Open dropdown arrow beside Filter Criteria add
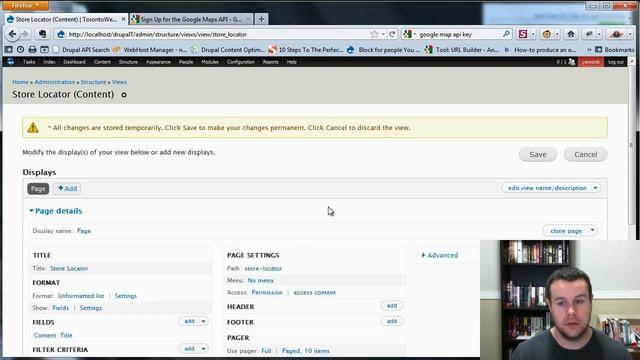Viewport: 640px width, 360px height. coord(203,349)
